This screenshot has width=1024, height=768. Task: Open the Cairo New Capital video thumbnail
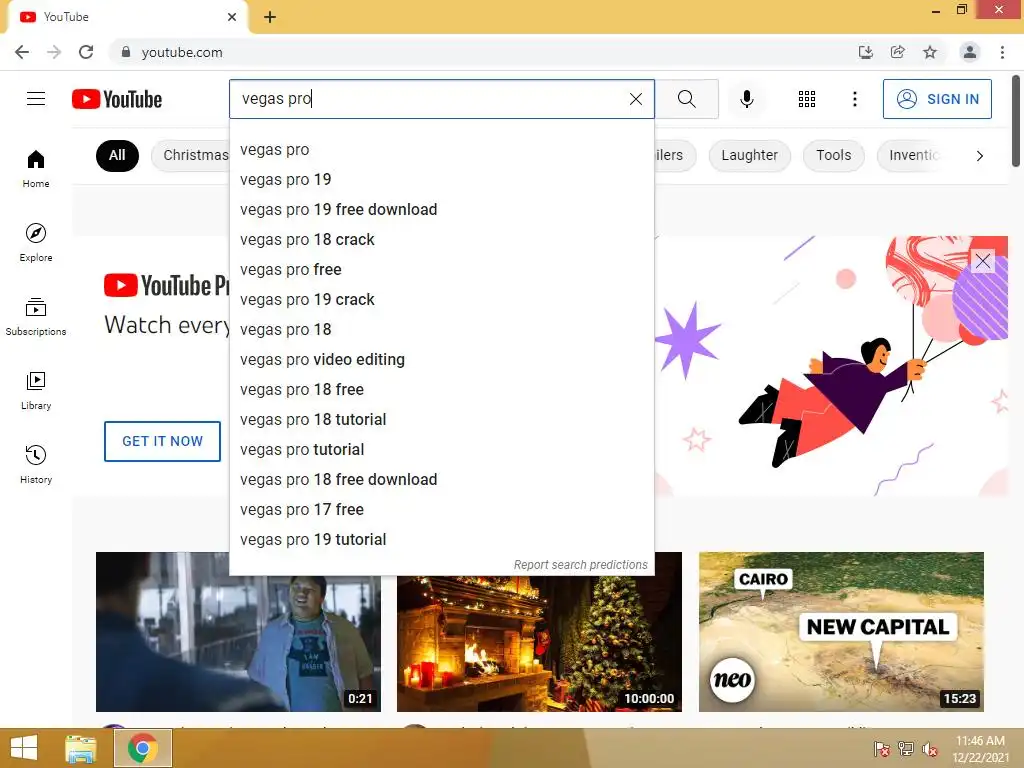[841, 632]
